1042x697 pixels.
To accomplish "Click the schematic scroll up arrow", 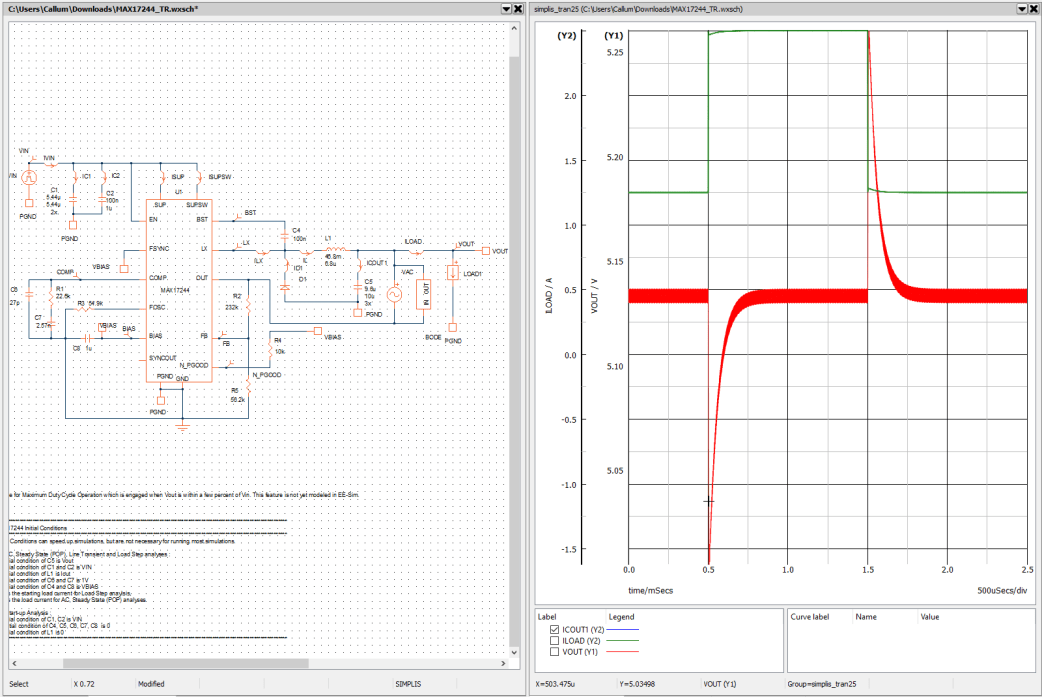I will click(514, 29).
